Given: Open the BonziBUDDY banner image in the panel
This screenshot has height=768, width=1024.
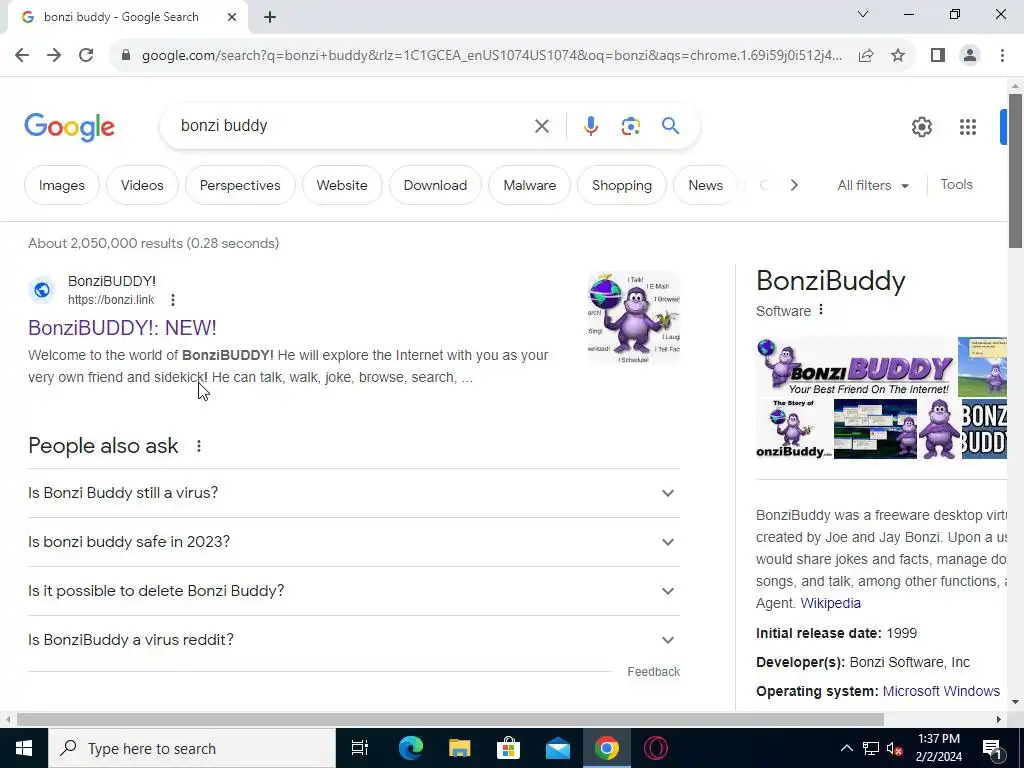Looking at the screenshot, I should coord(855,367).
